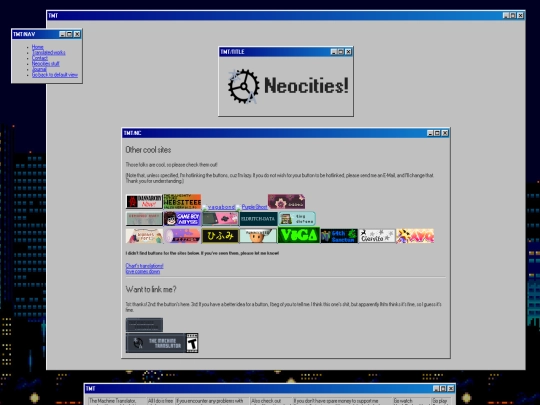Click the small dark Machine Translator button

[144, 325]
